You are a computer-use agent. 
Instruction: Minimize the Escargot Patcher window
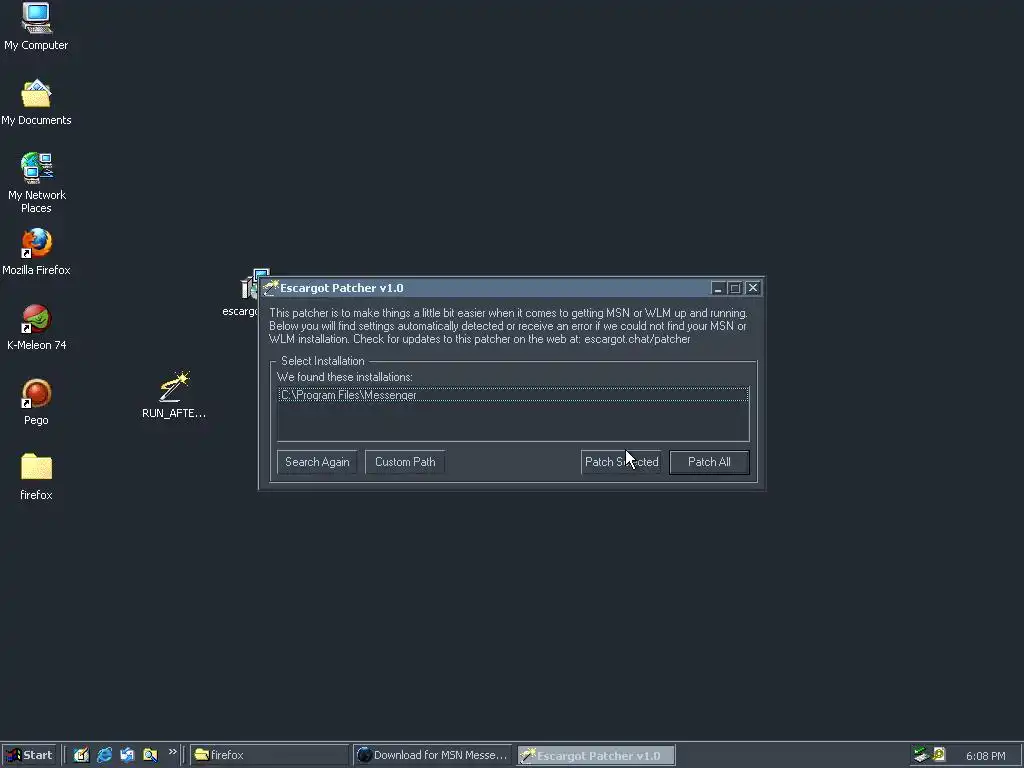click(x=717, y=288)
